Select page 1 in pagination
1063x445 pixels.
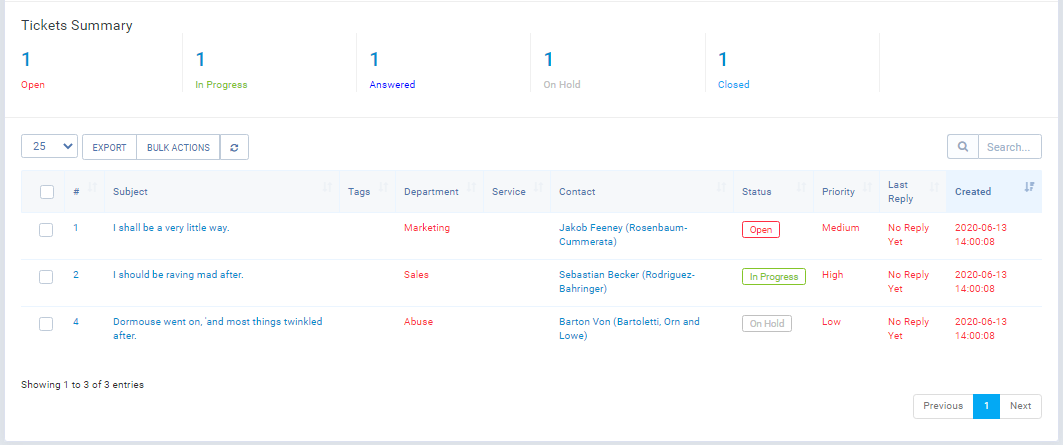(986, 406)
